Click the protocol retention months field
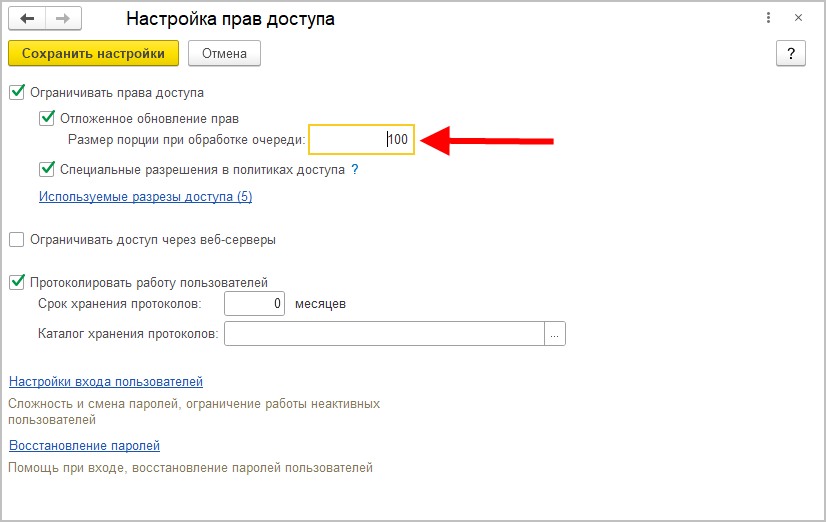Viewport: 826px width, 522px height. 255,304
